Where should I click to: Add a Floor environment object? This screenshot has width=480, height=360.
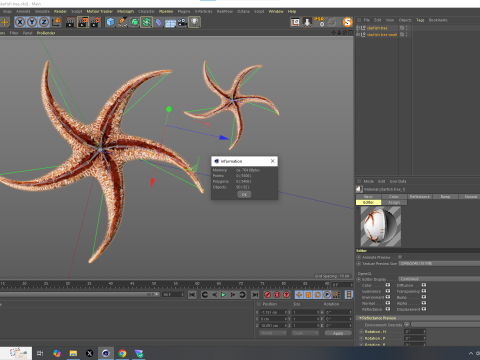[170, 22]
